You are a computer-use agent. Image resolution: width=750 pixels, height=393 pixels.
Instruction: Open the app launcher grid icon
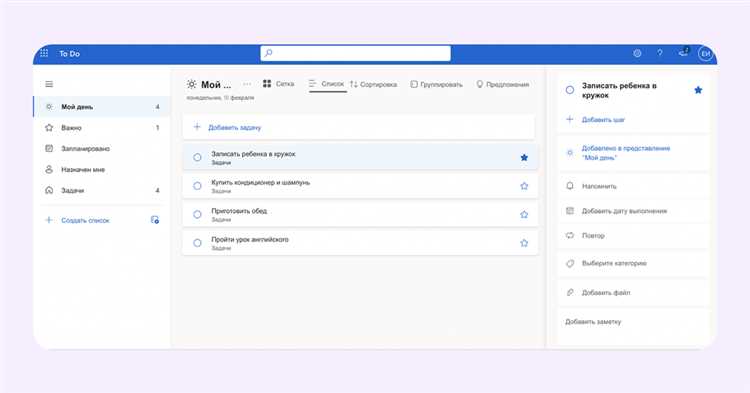click(x=44, y=53)
